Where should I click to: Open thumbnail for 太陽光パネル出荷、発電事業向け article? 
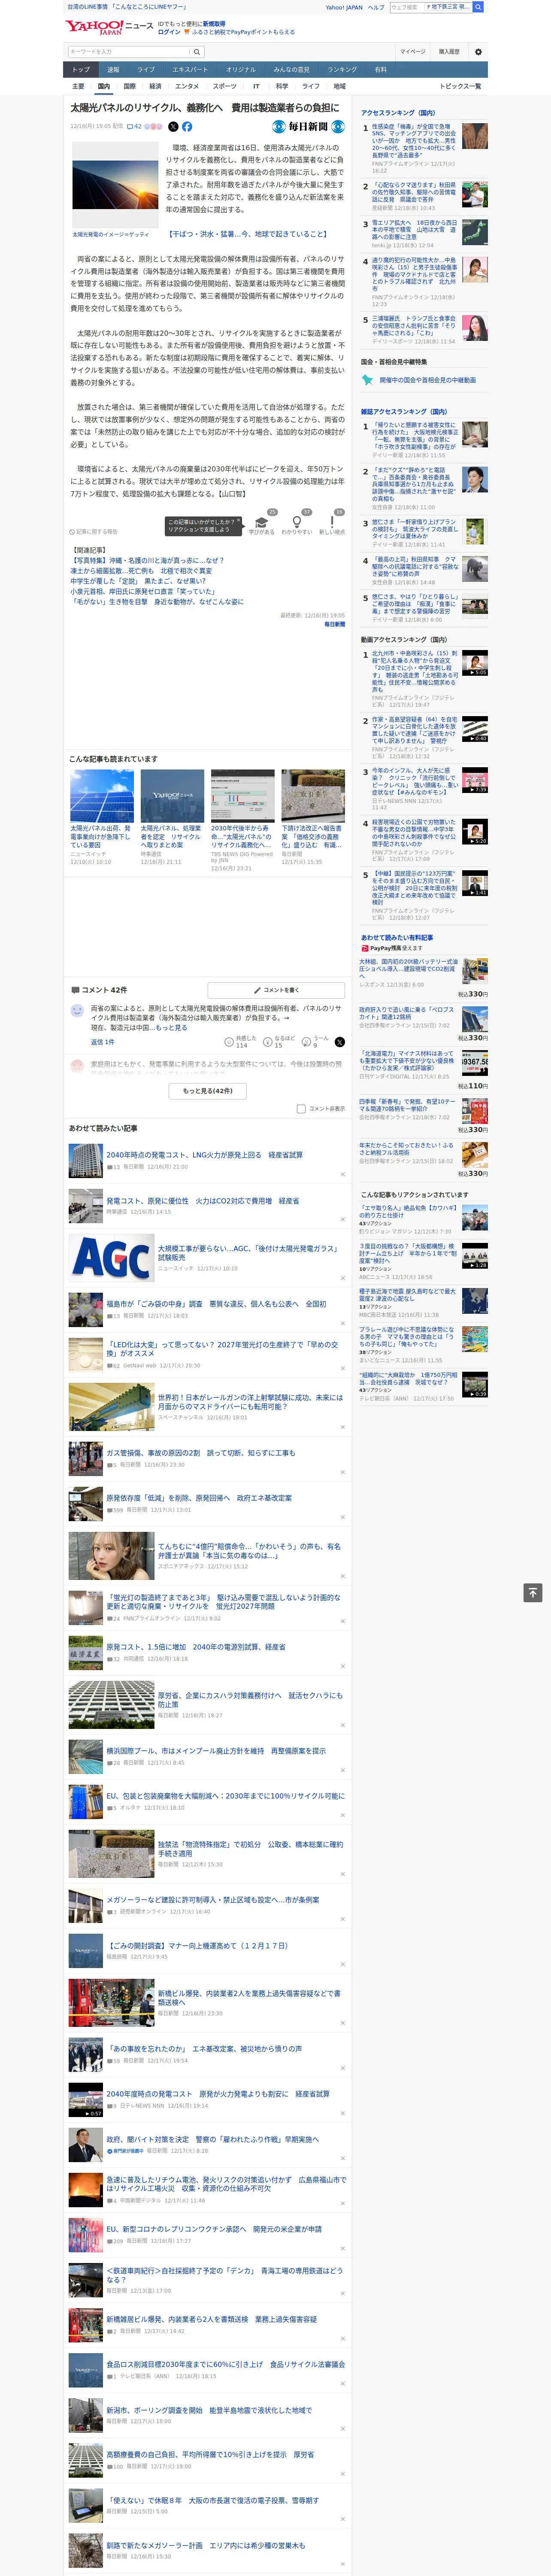[x=102, y=796]
